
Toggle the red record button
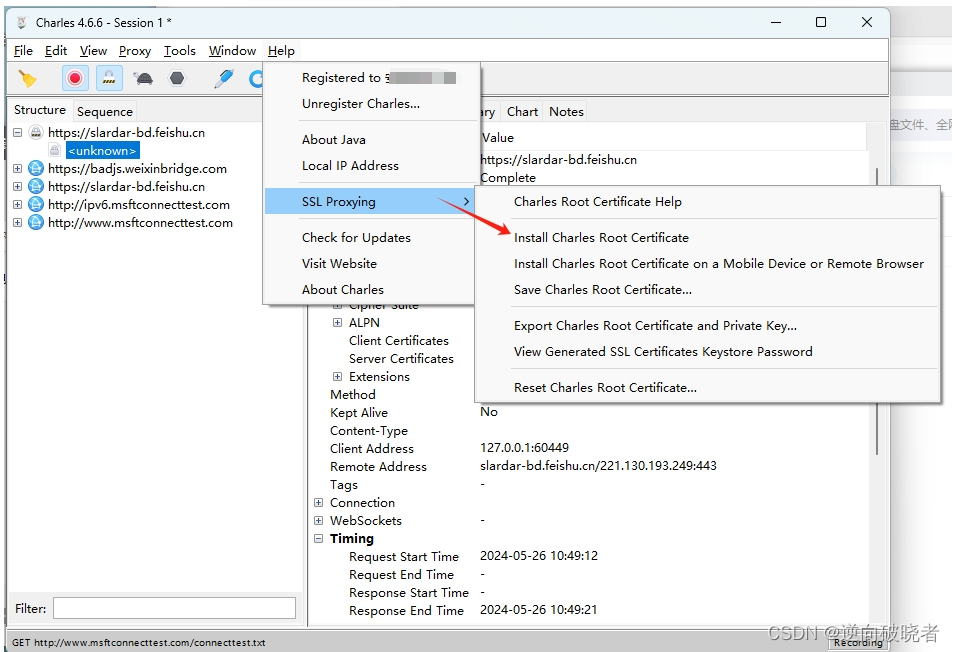point(75,79)
